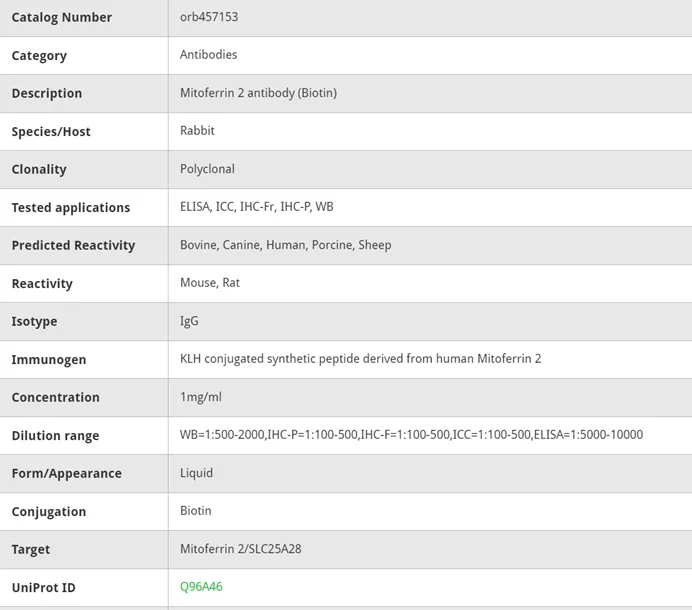Select the orb457153 catalog number text
Image resolution: width=692 pixels, height=610 pixels.
209,17
